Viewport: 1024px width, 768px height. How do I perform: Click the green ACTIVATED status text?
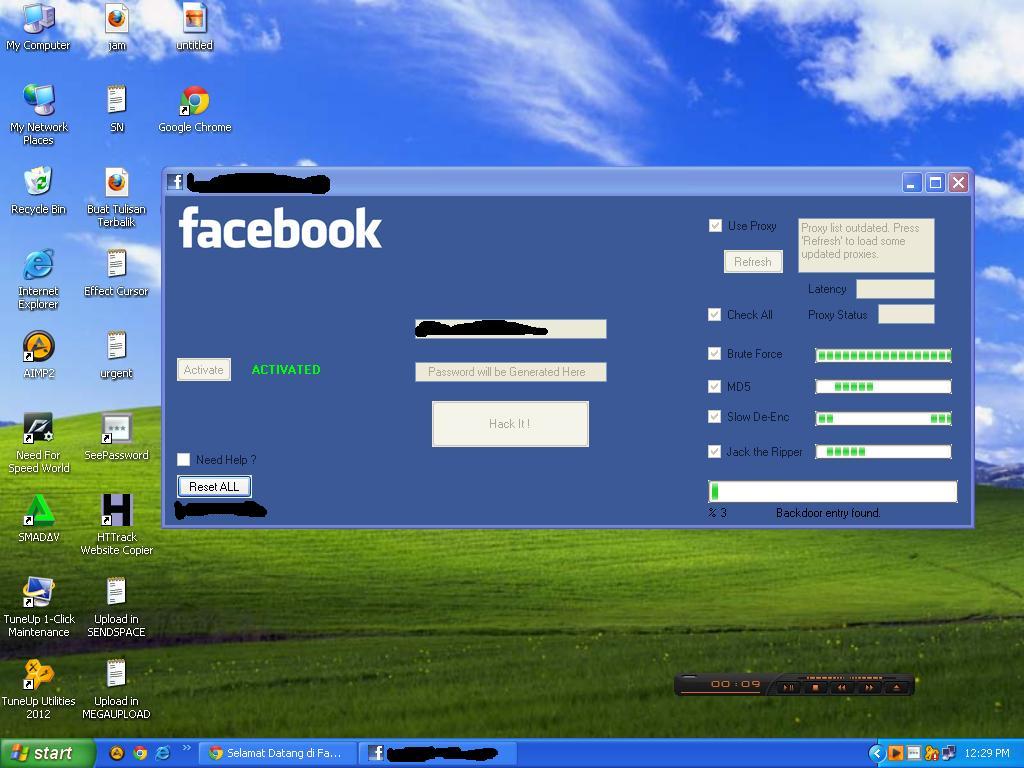[x=286, y=370]
